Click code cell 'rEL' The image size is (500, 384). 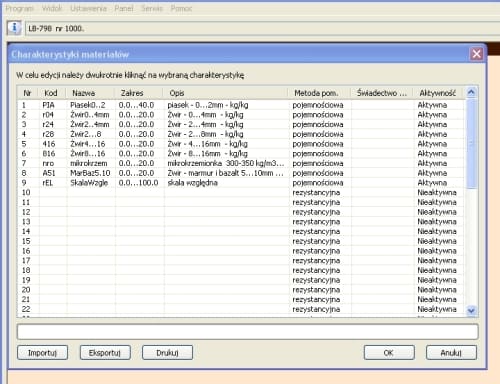pyautogui.click(x=48, y=183)
